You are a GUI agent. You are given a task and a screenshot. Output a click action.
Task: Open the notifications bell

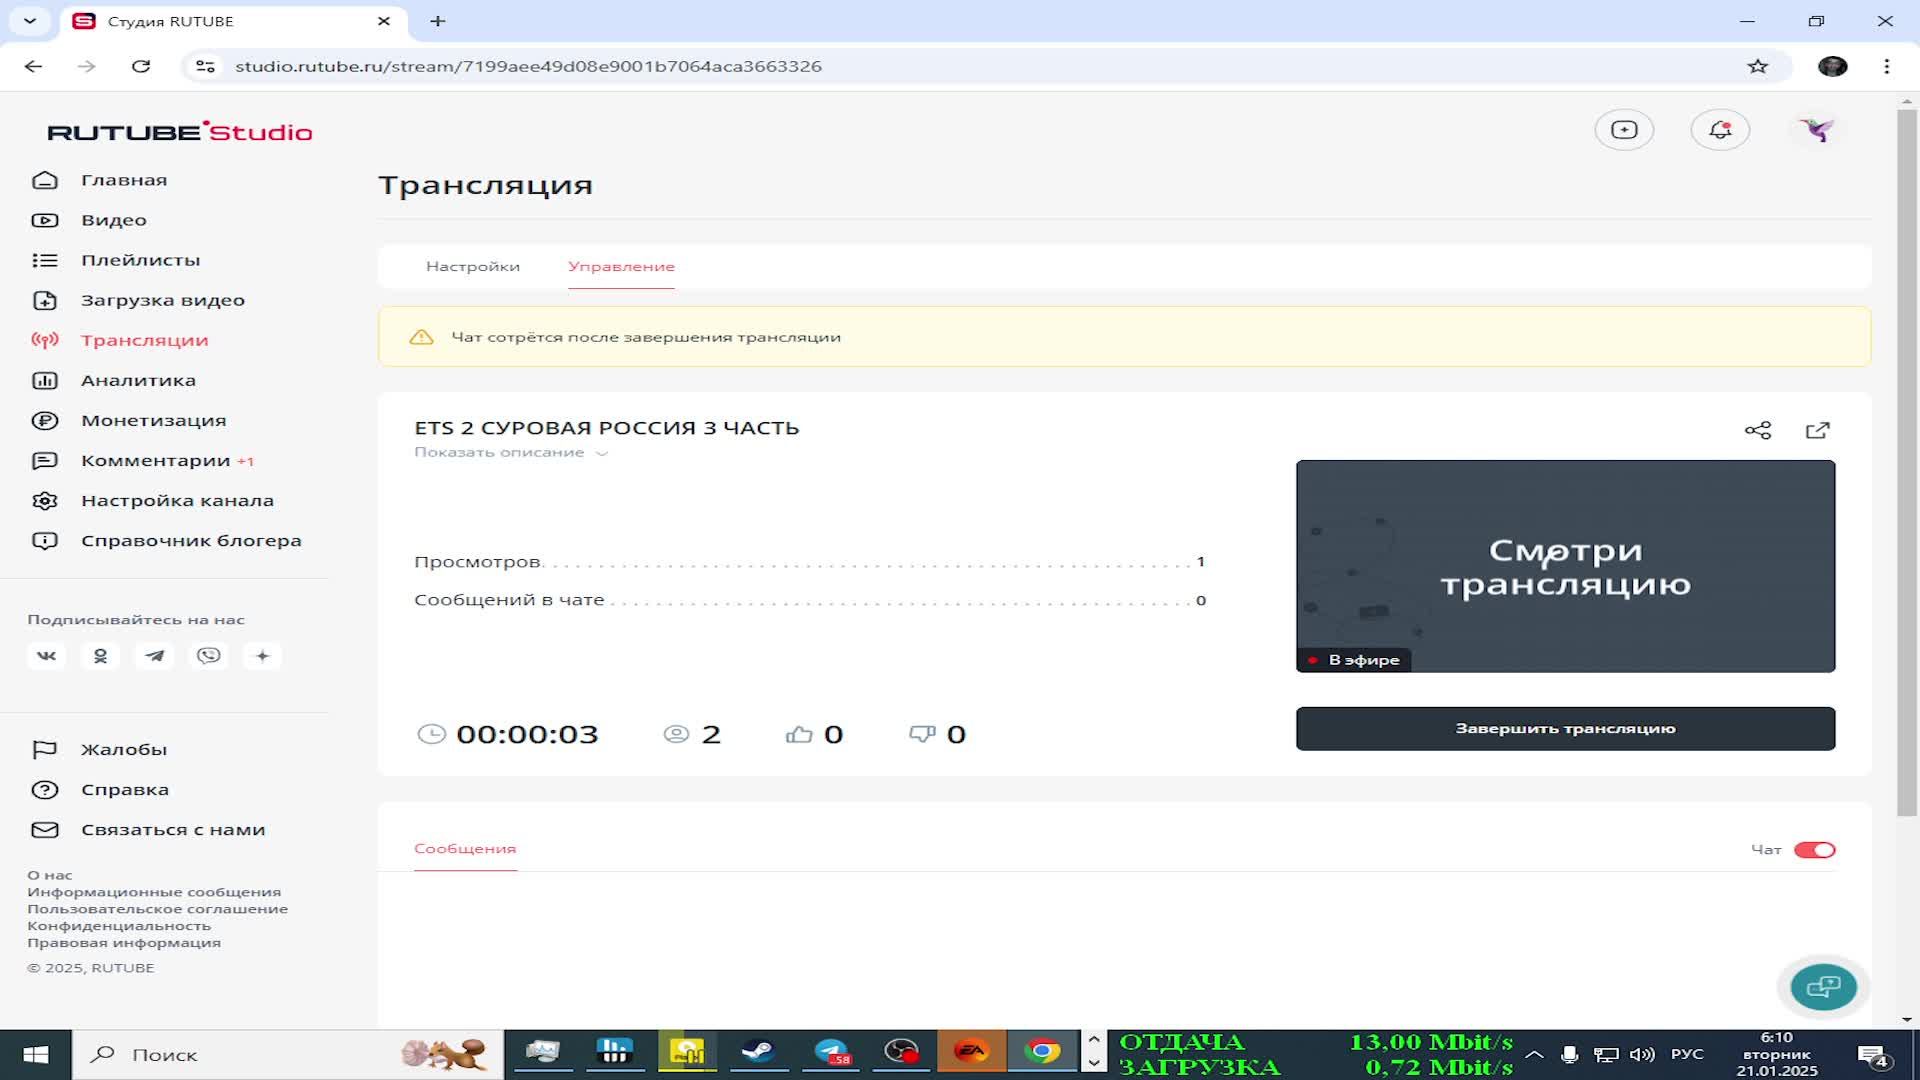click(x=1720, y=130)
